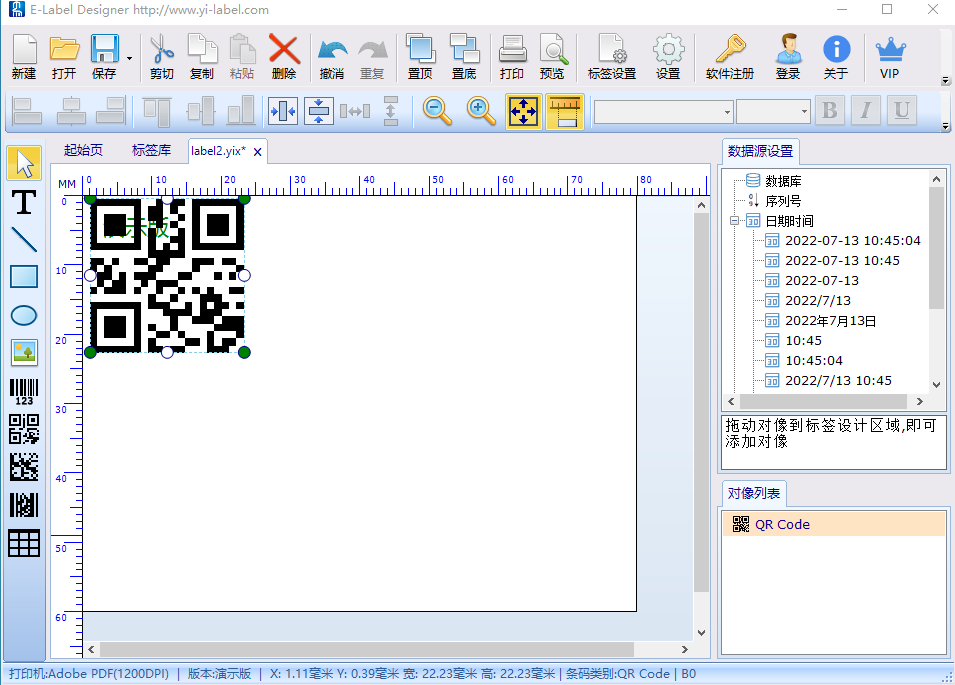
Task: Select the QR code tool
Action: [x=24, y=429]
